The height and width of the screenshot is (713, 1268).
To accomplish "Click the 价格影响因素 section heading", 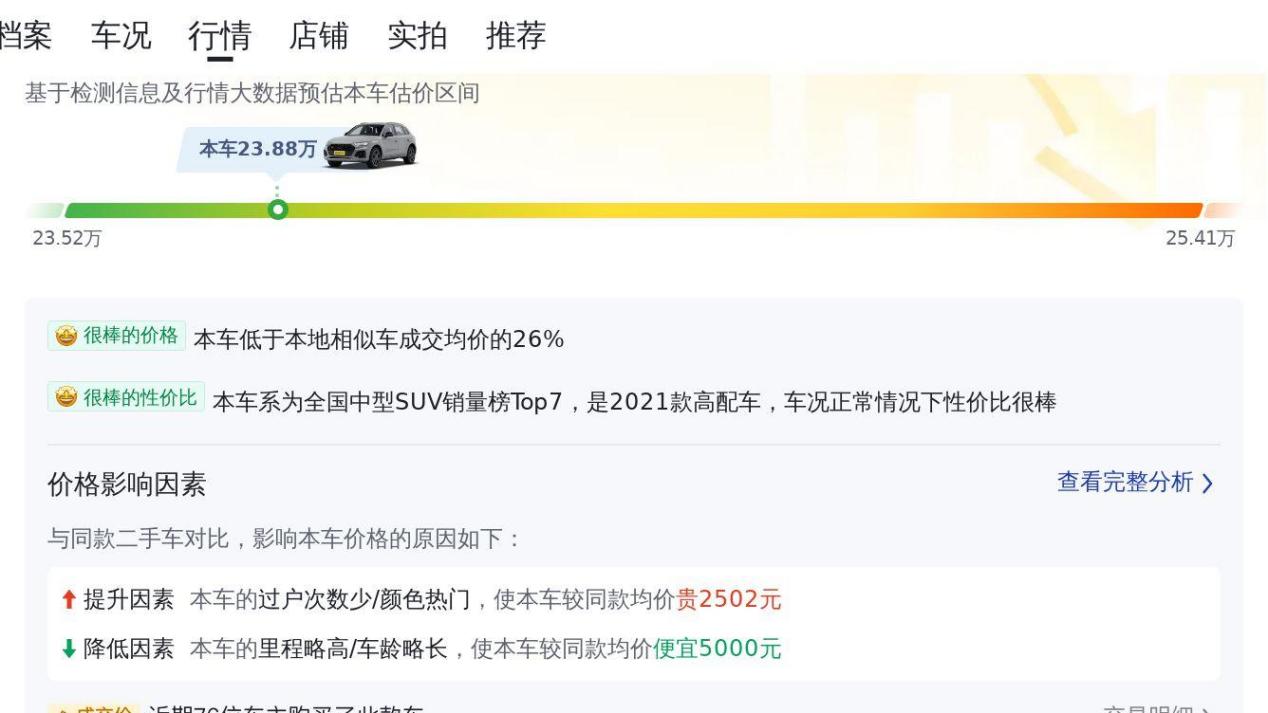I will click(x=127, y=486).
